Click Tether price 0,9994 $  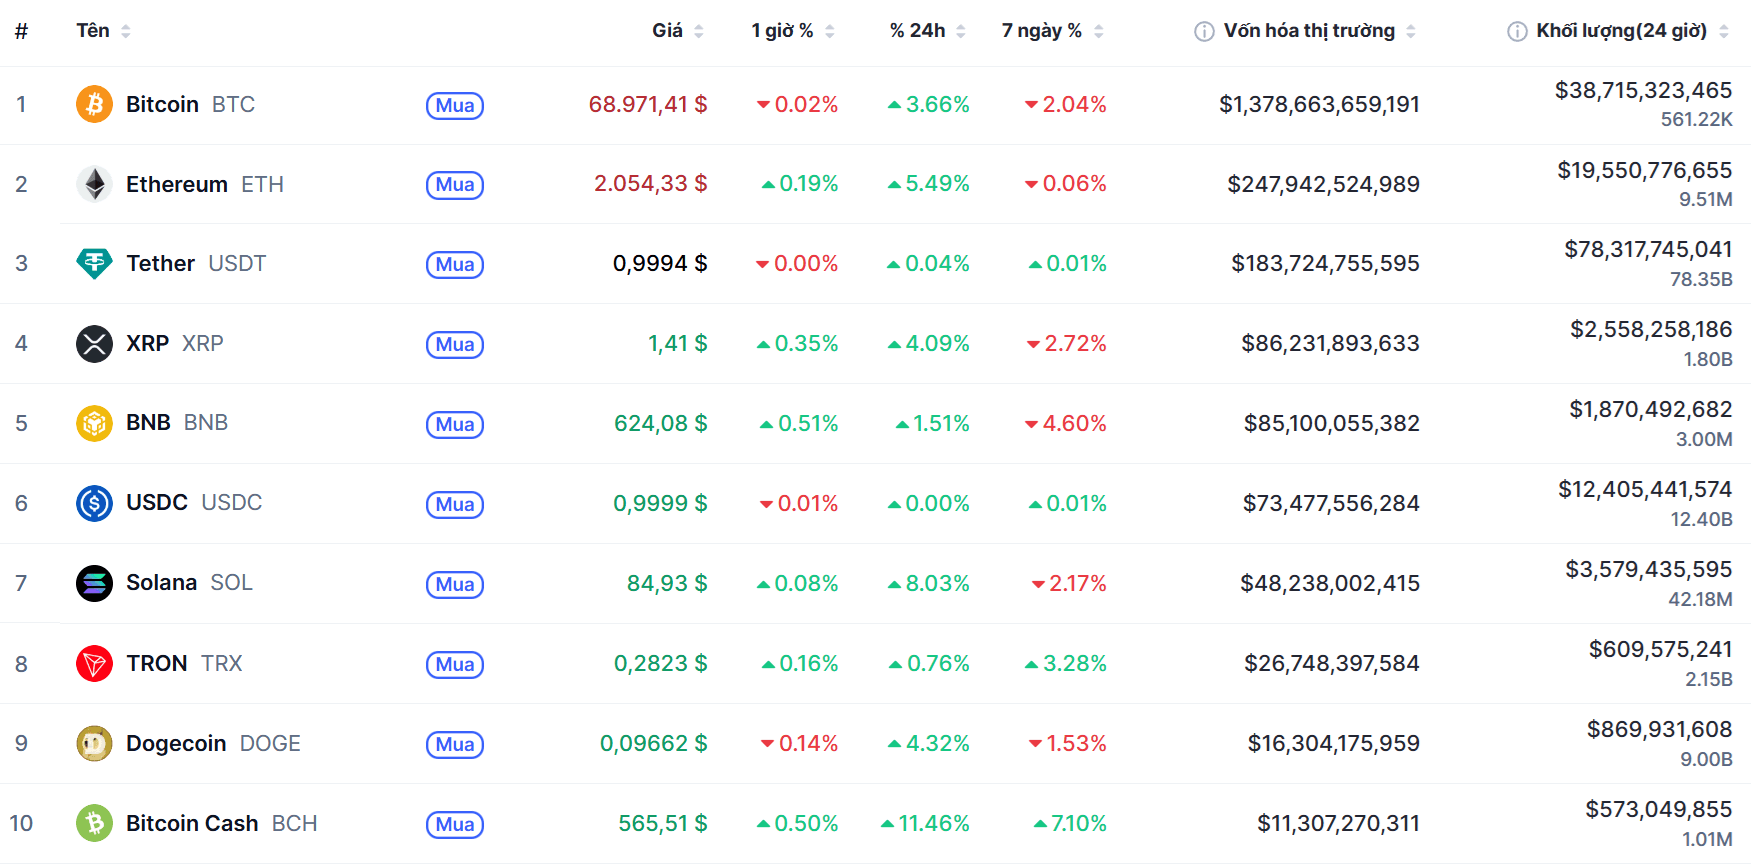(x=660, y=263)
